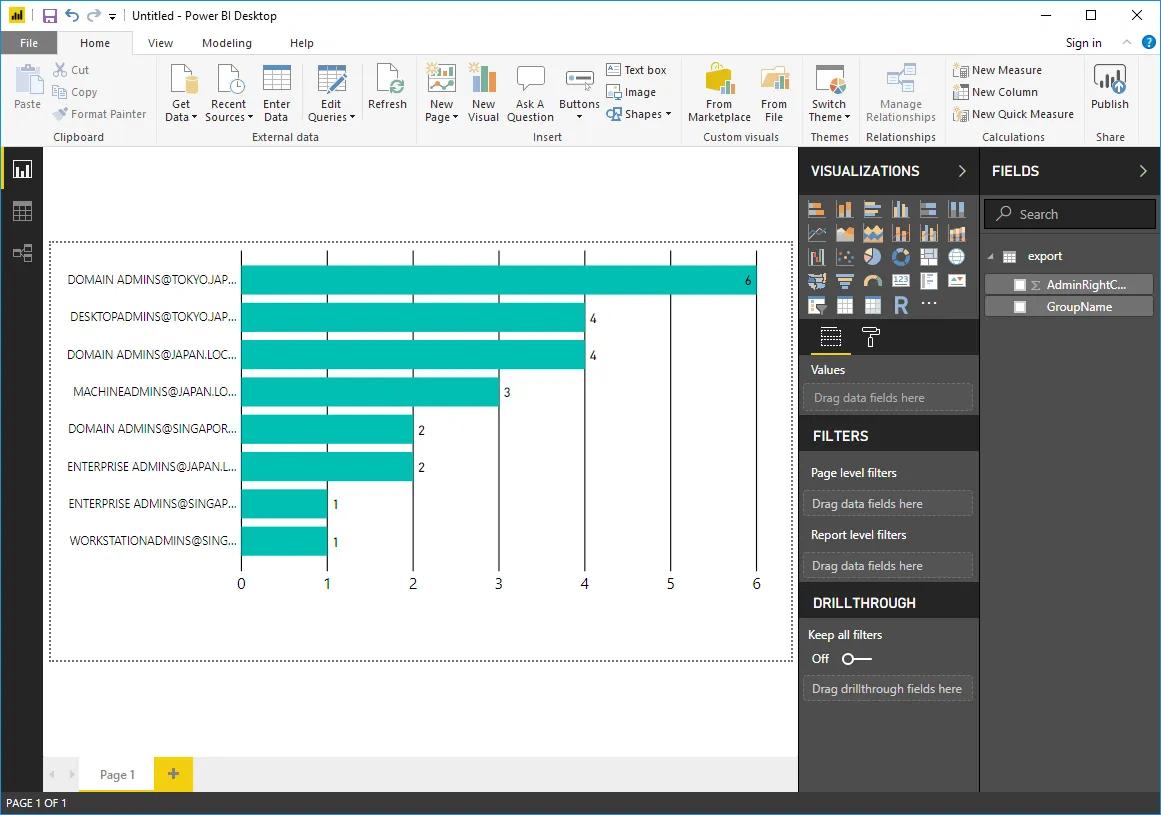Select the Clustered column chart visualization
1161x815 pixels.
tap(900, 209)
